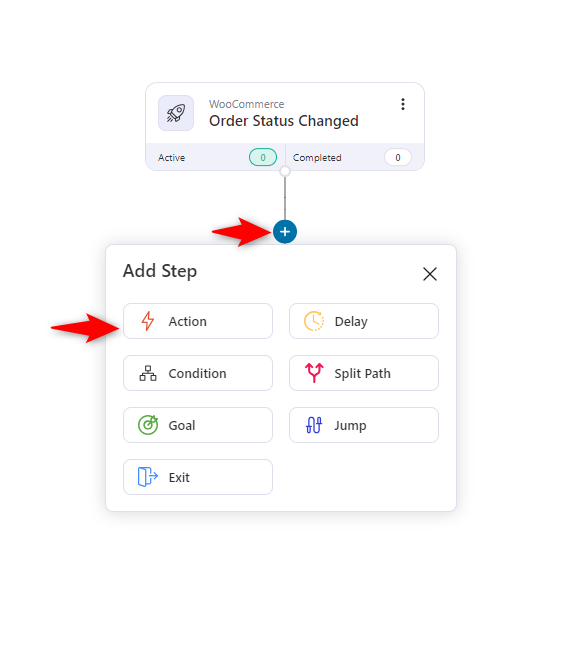Select the Condition hierarchy icon
Viewport: 578px width, 663px height.
point(148,373)
